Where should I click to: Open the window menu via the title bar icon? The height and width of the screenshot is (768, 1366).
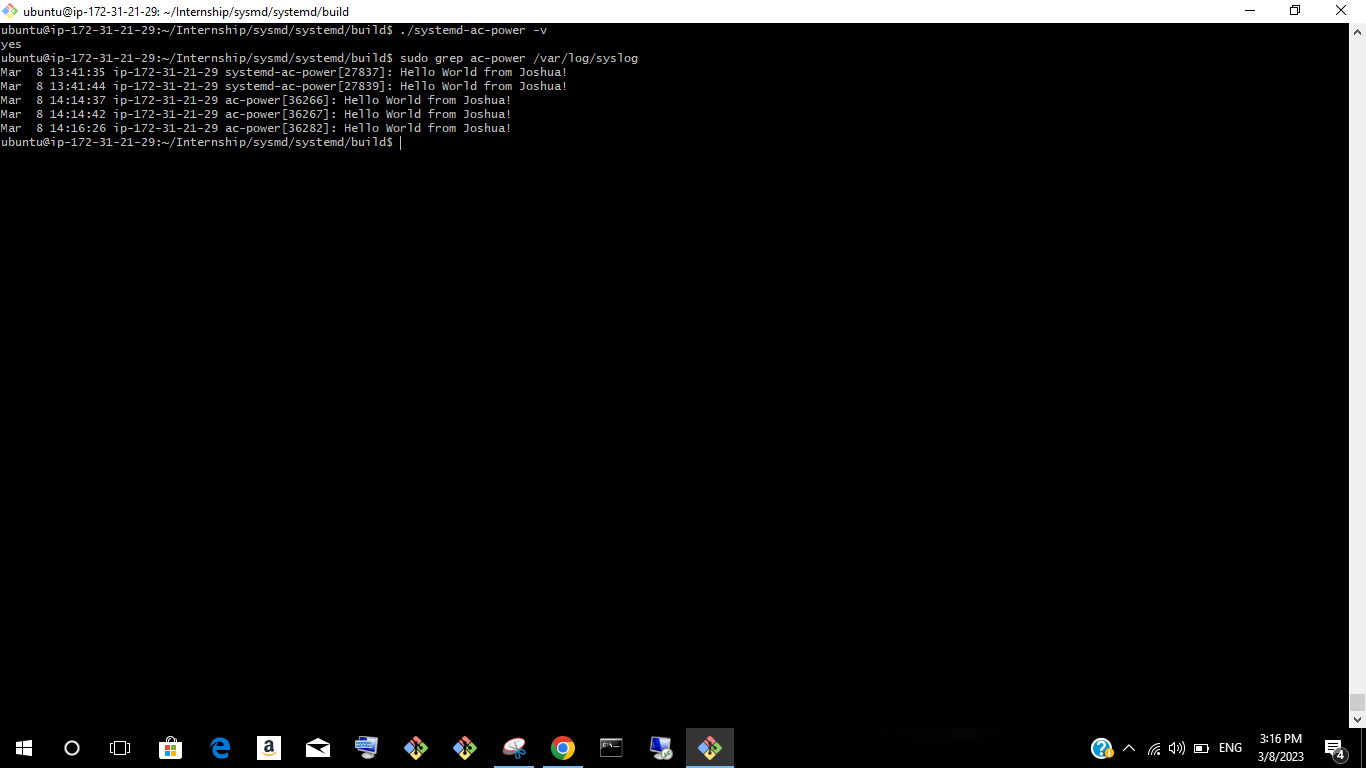coord(10,11)
